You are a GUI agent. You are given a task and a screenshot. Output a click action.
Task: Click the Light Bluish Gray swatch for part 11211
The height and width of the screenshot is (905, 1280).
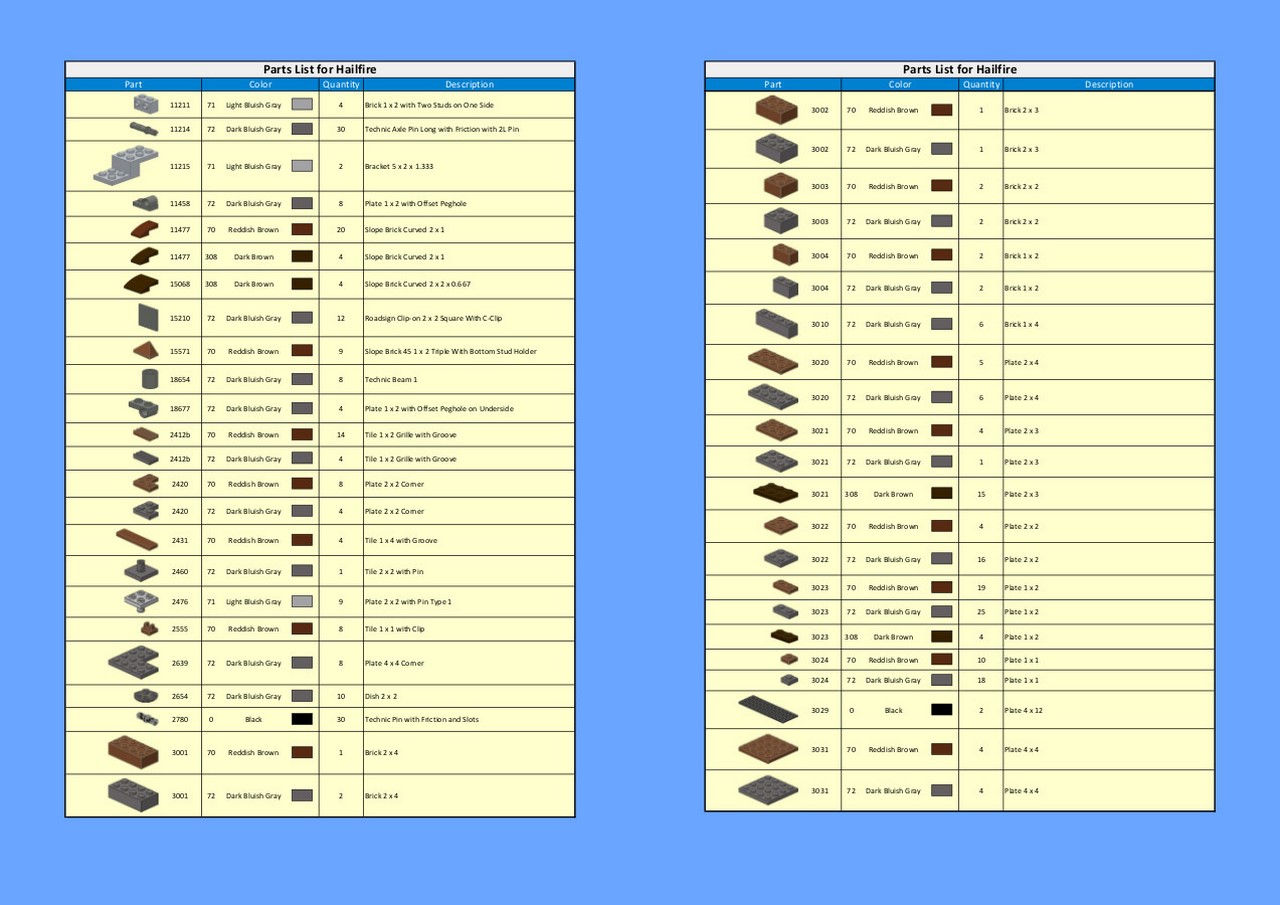[x=302, y=104]
